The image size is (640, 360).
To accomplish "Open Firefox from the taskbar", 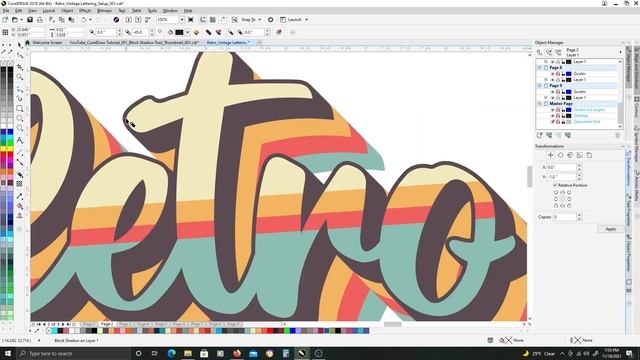I will [x=237, y=353].
